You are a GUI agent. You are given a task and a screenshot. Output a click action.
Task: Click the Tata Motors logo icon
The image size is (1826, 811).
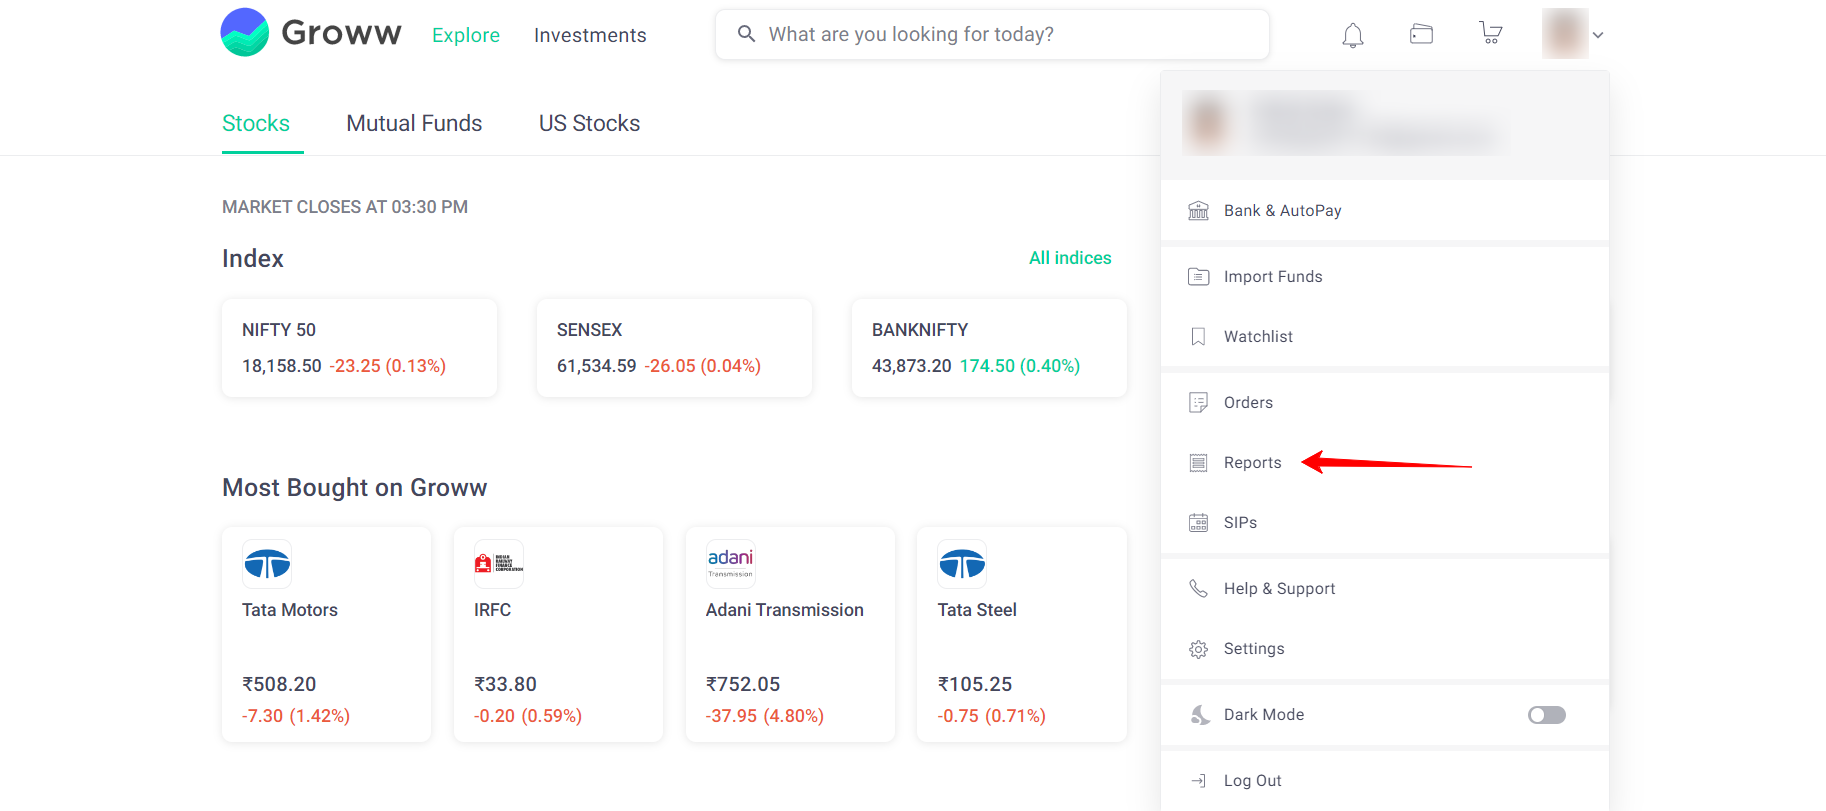[267, 565]
